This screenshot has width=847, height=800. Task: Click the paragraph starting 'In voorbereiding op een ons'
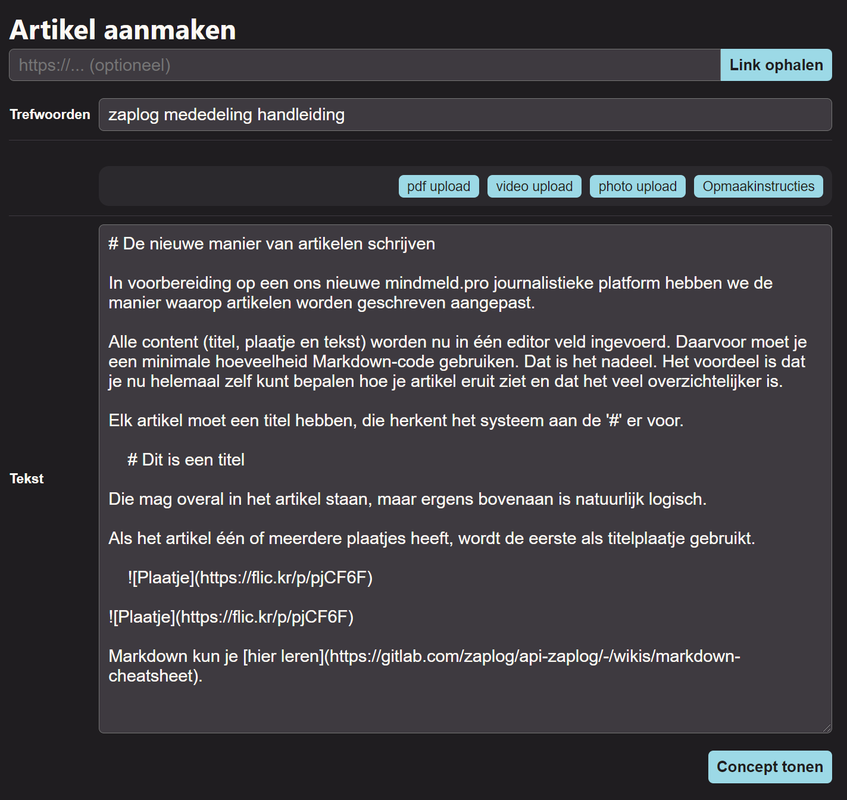tap(440, 293)
